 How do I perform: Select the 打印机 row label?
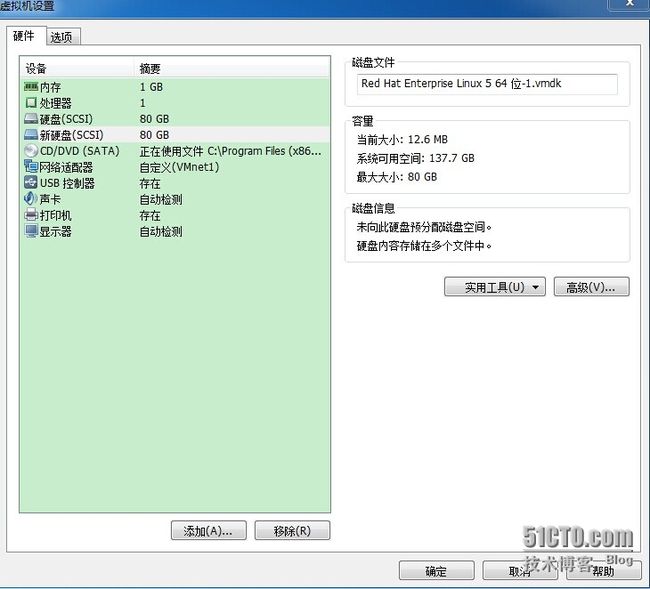pyautogui.click(x=56, y=215)
